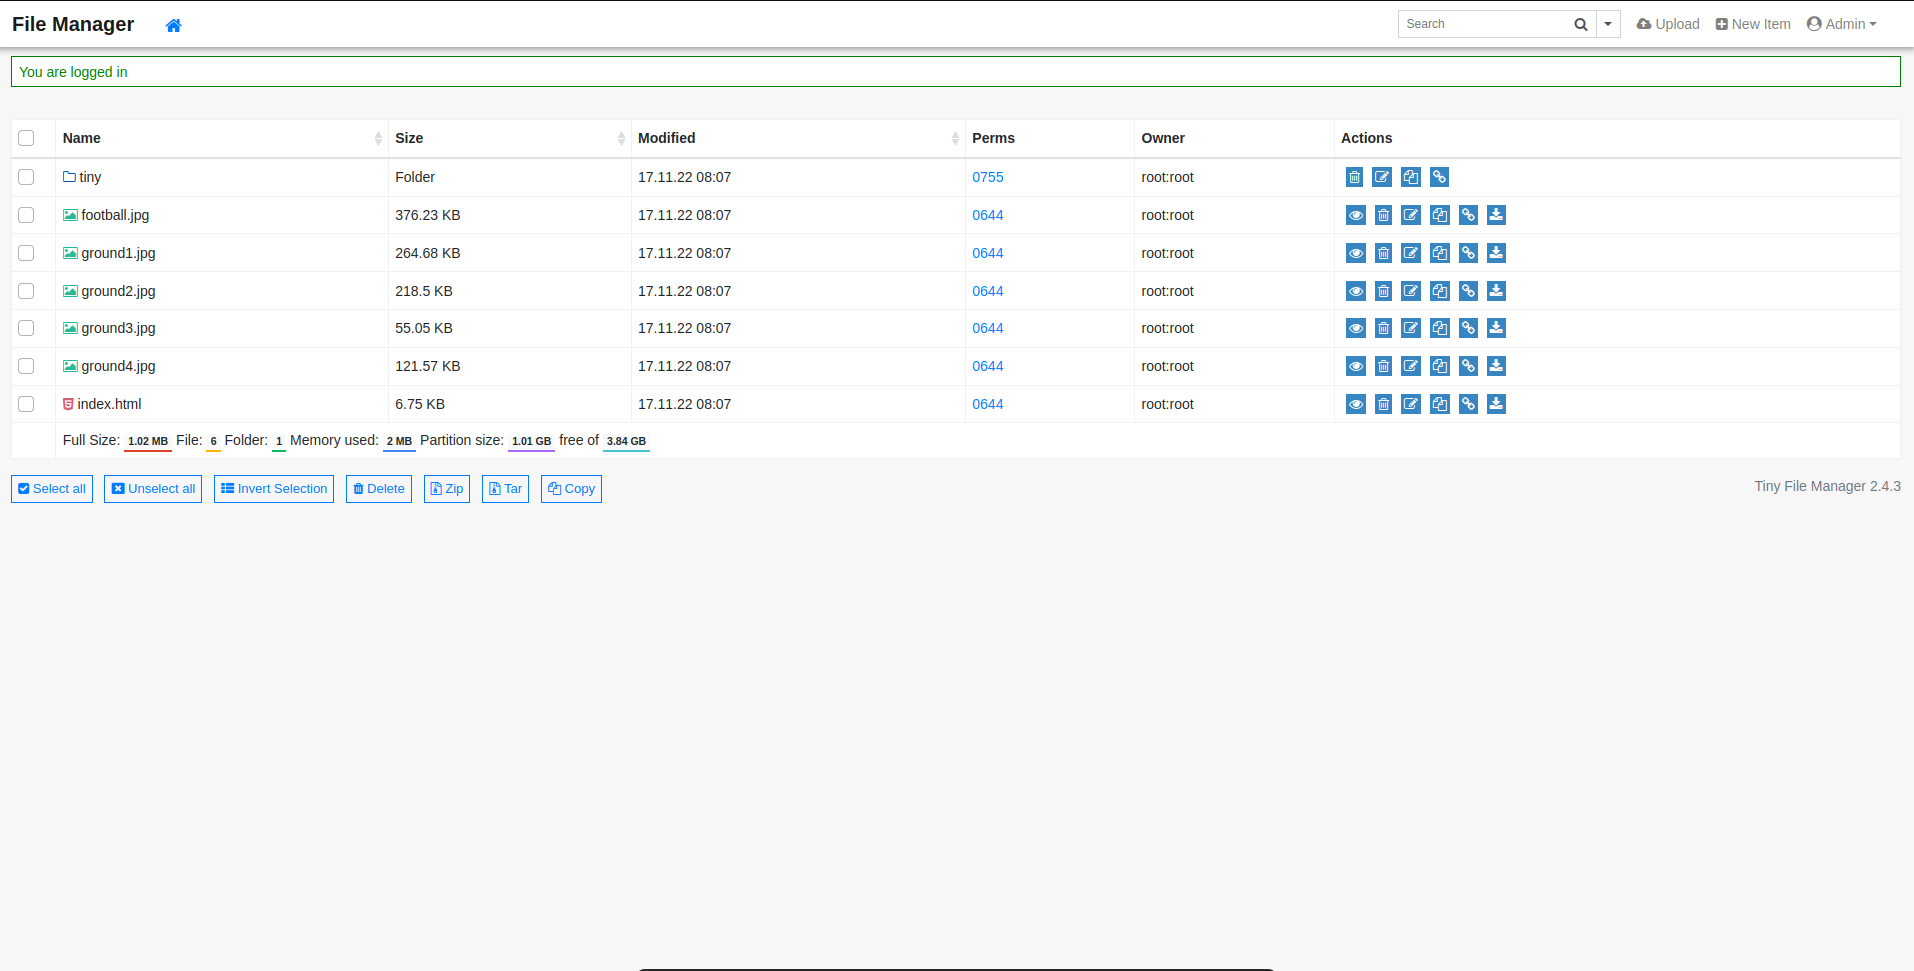The image size is (1914, 971).
Task: Delete ground1.jpg using the trash icon
Action: [1384, 253]
